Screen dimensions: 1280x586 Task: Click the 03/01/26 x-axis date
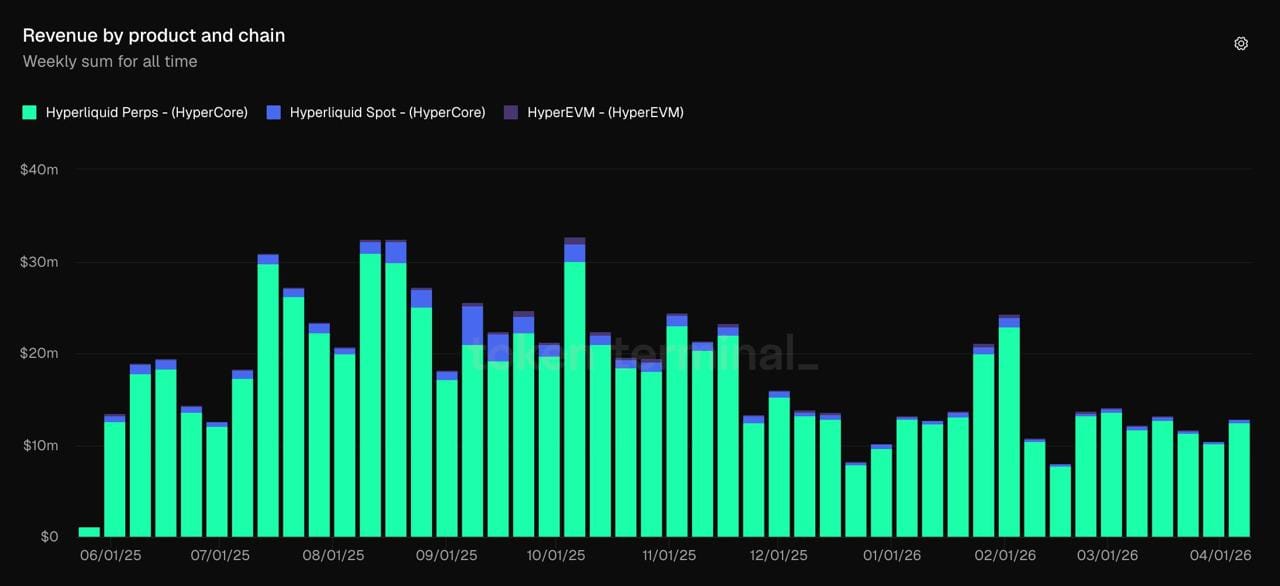click(x=1106, y=555)
